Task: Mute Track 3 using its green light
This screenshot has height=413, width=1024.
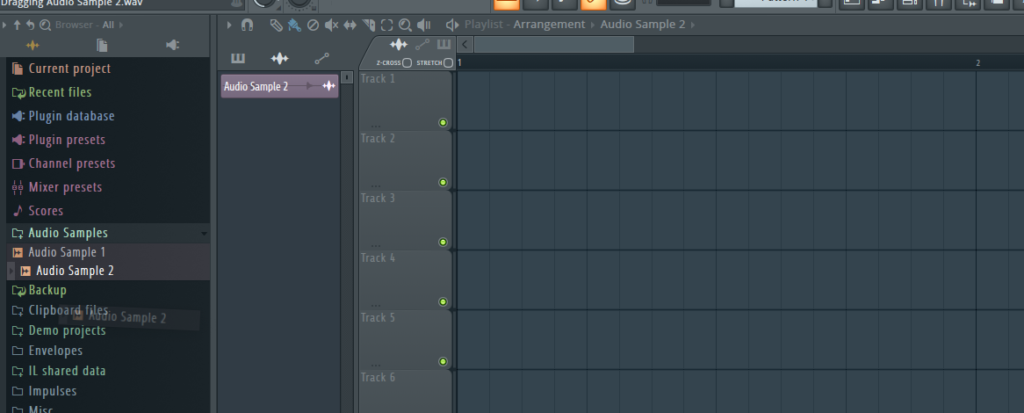Action: tap(442, 242)
